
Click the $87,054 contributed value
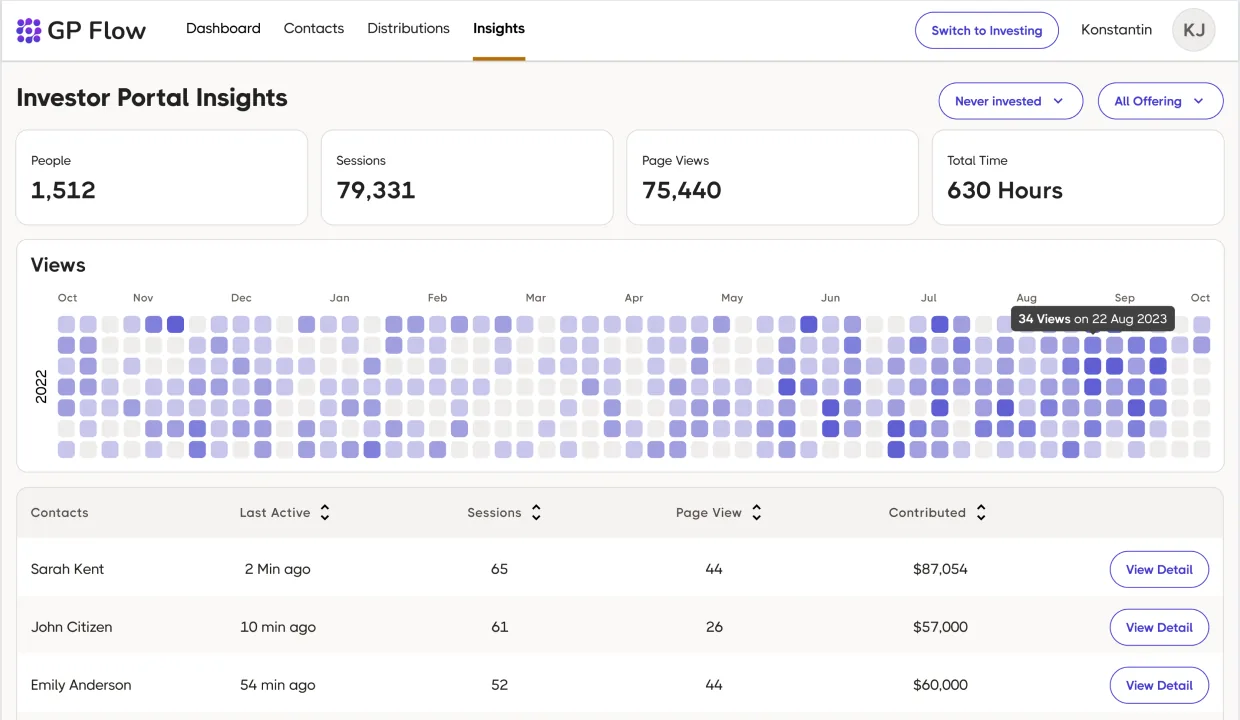tap(940, 569)
